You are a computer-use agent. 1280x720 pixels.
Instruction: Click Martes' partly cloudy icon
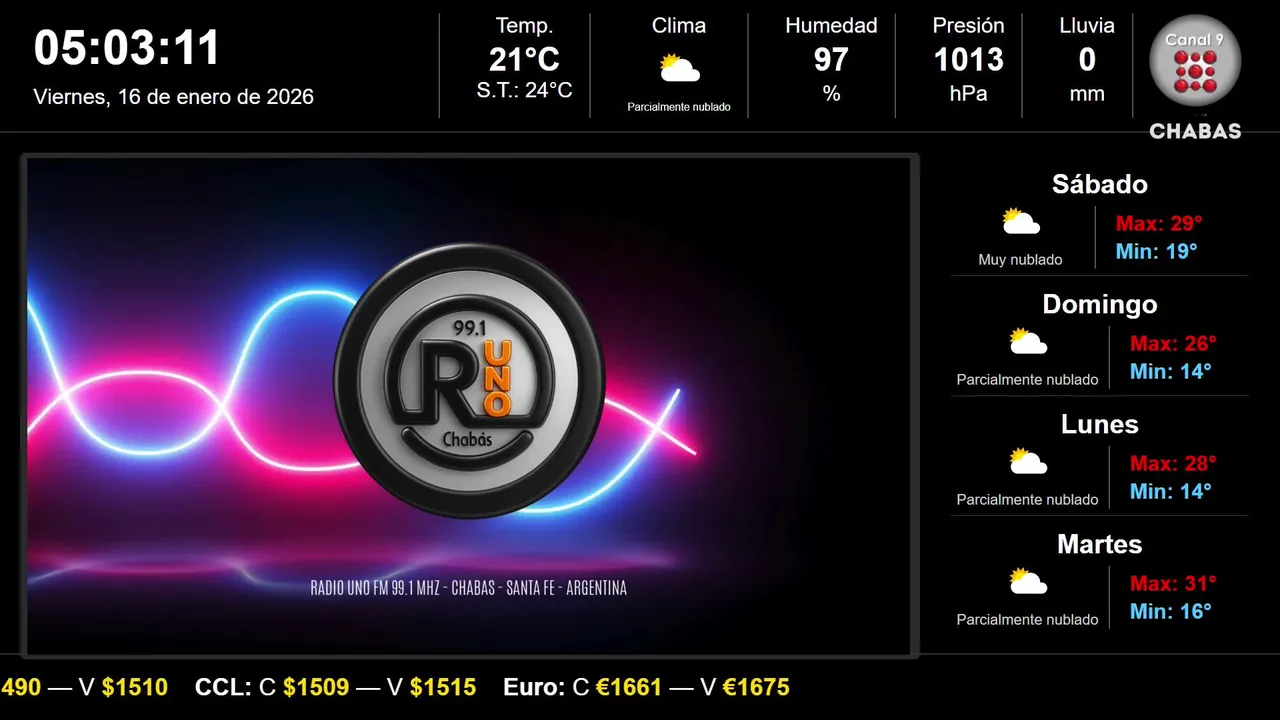click(x=1028, y=582)
